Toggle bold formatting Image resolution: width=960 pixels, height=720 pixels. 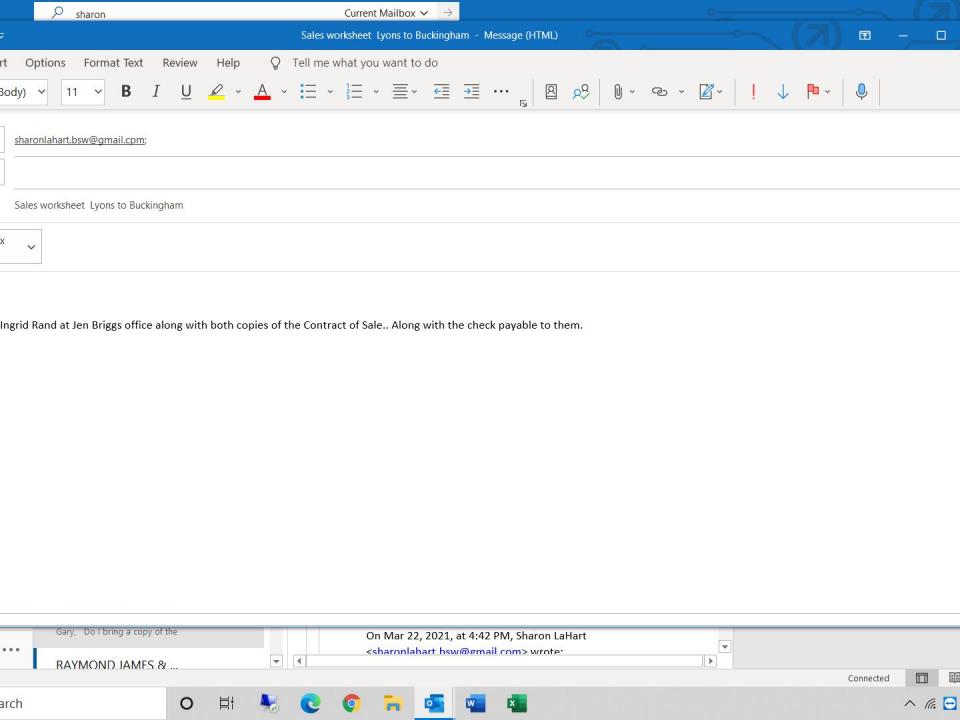point(126,92)
